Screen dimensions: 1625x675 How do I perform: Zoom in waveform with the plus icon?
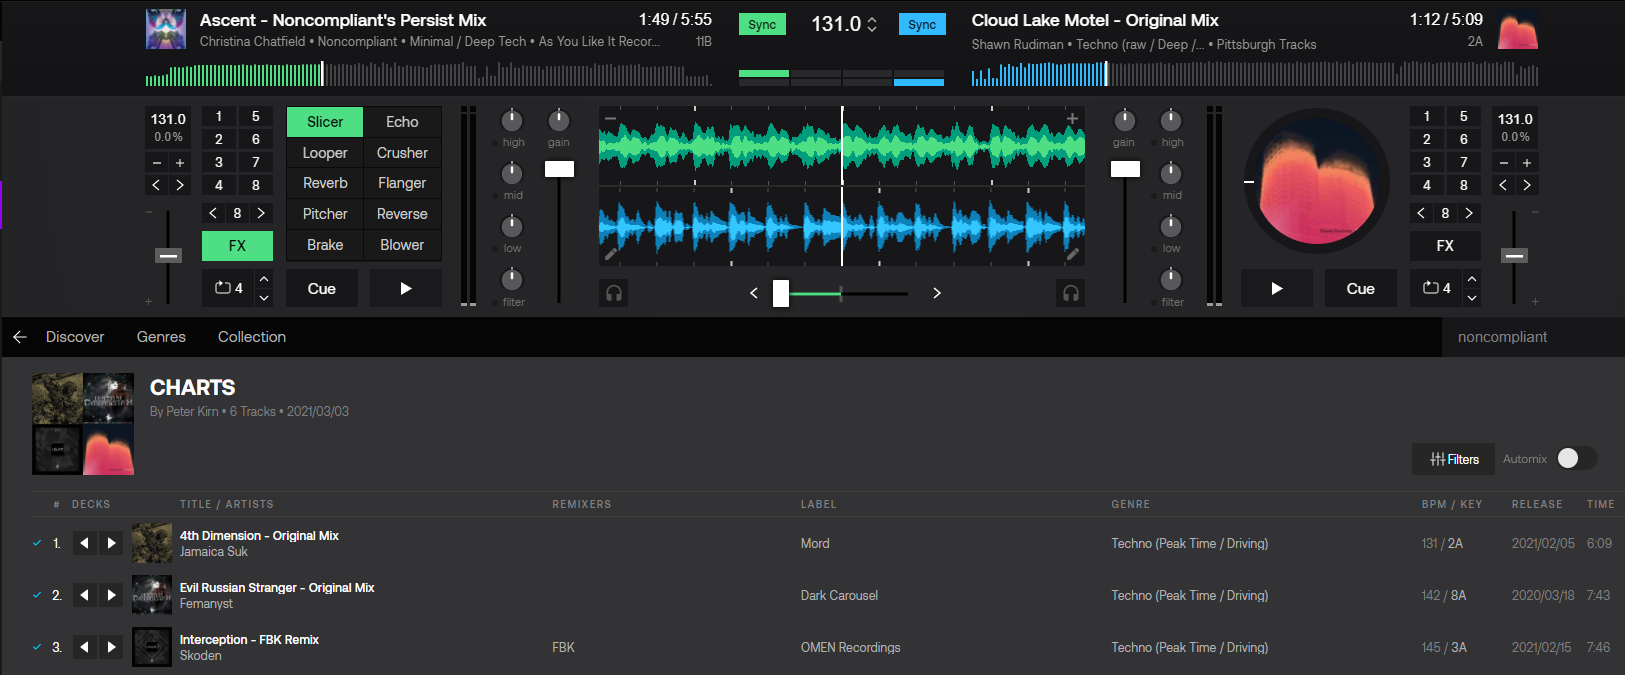(x=1072, y=119)
